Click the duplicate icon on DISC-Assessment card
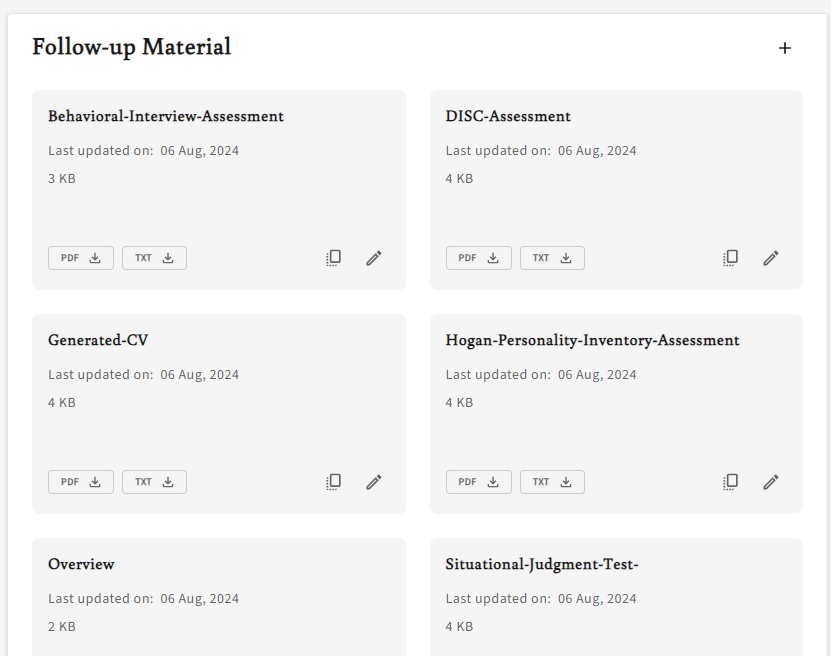This screenshot has width=831, height=656. 730,257
